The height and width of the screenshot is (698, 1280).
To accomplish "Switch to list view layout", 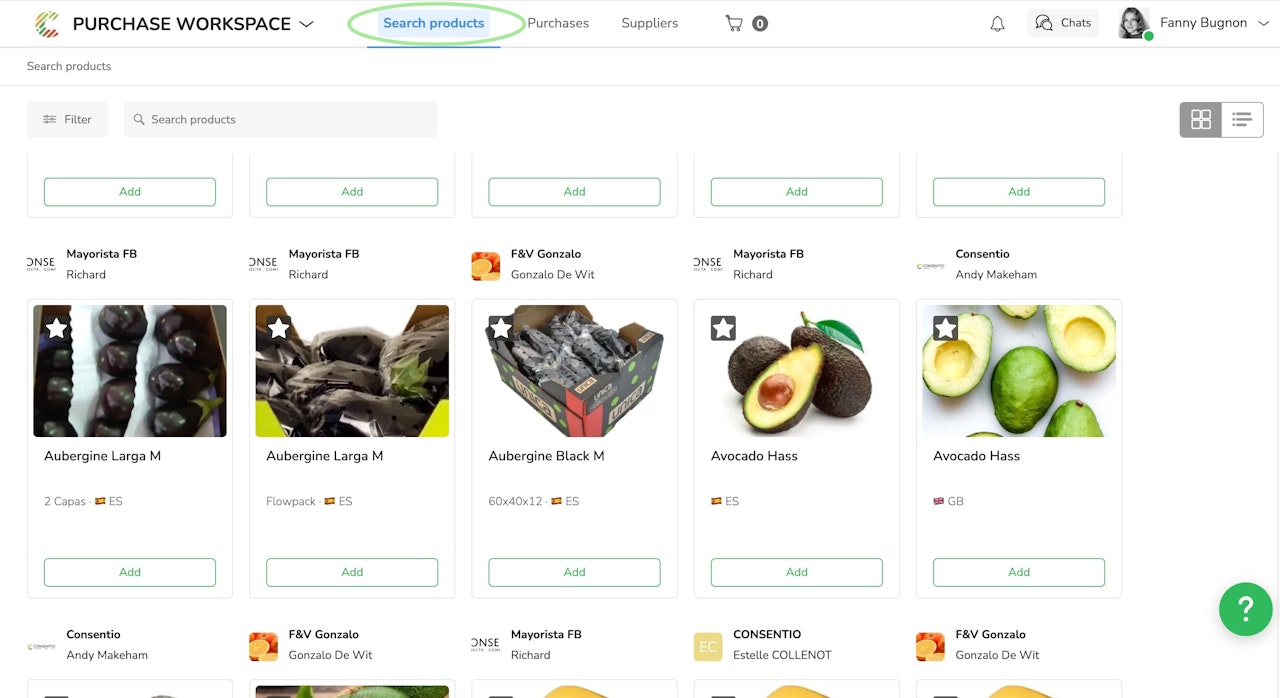I will click(x=1242, y=120).
